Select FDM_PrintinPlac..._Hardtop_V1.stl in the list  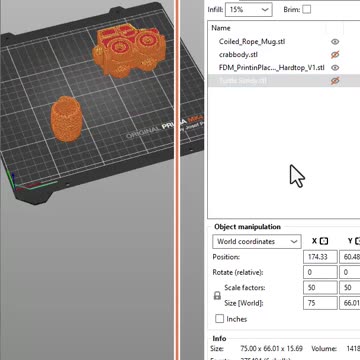coord(271,68)
